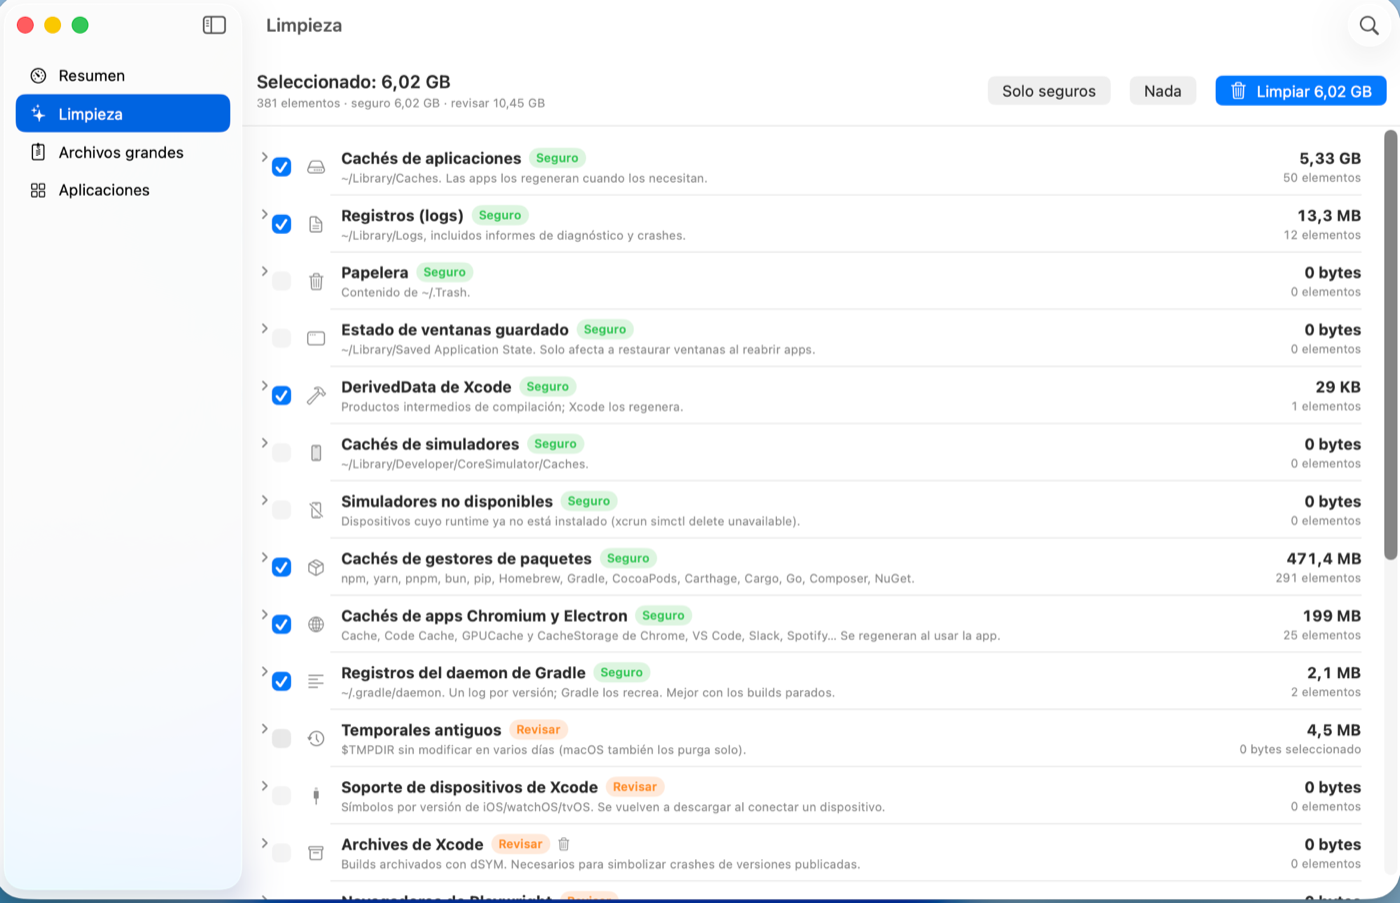Uncheck Cachés de apps Chromium y Electron checkbox
This screenshot has width=1400, height=903.
pyautogui.click(x=282, y=624)
